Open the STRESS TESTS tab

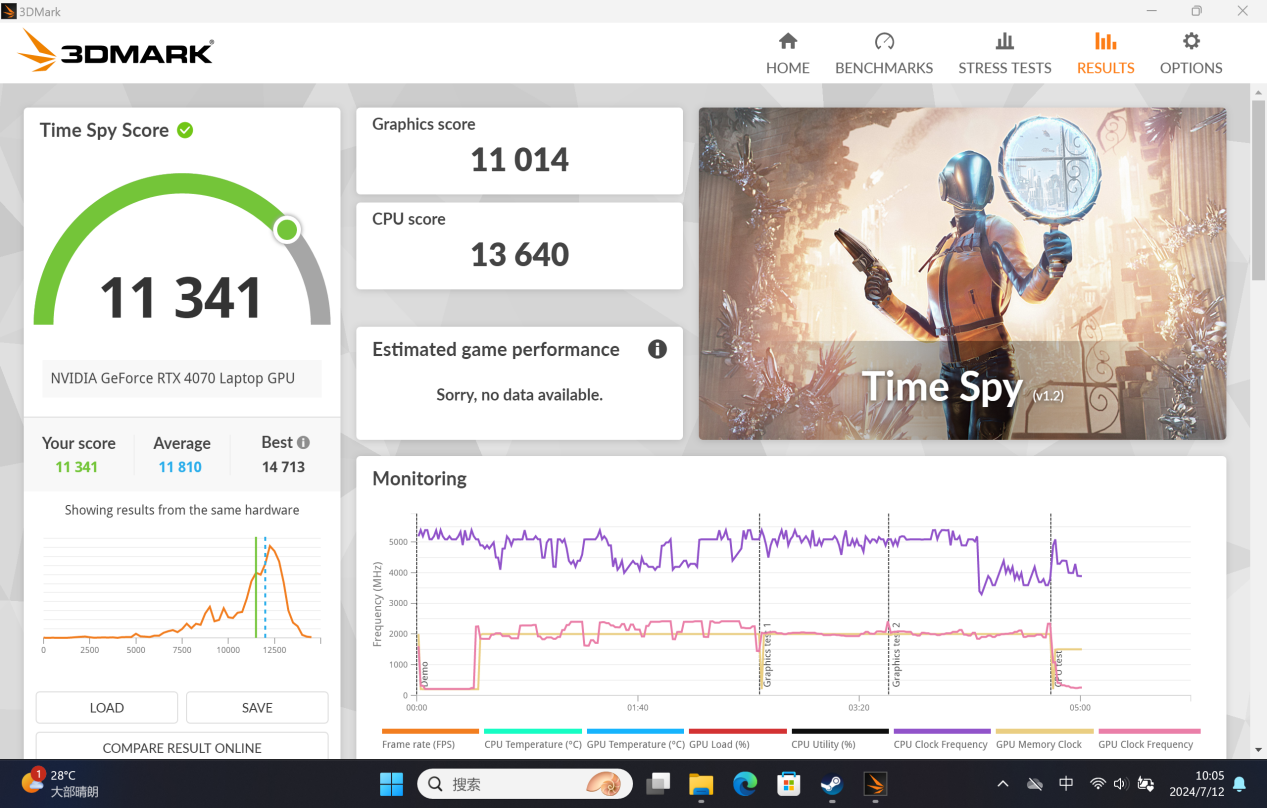click(1005, 53)
